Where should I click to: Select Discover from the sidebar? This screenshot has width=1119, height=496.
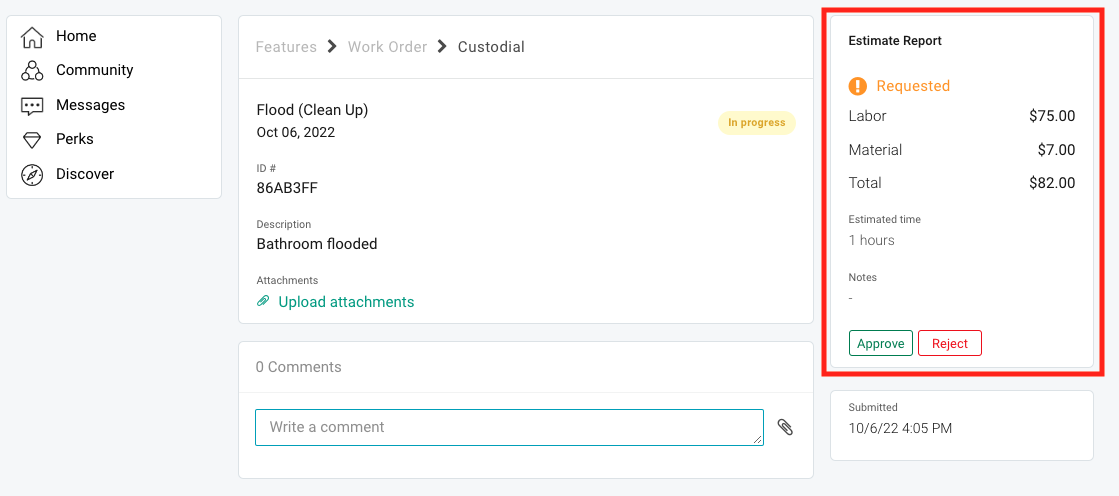pyautogui.click(x=85, y=174)
